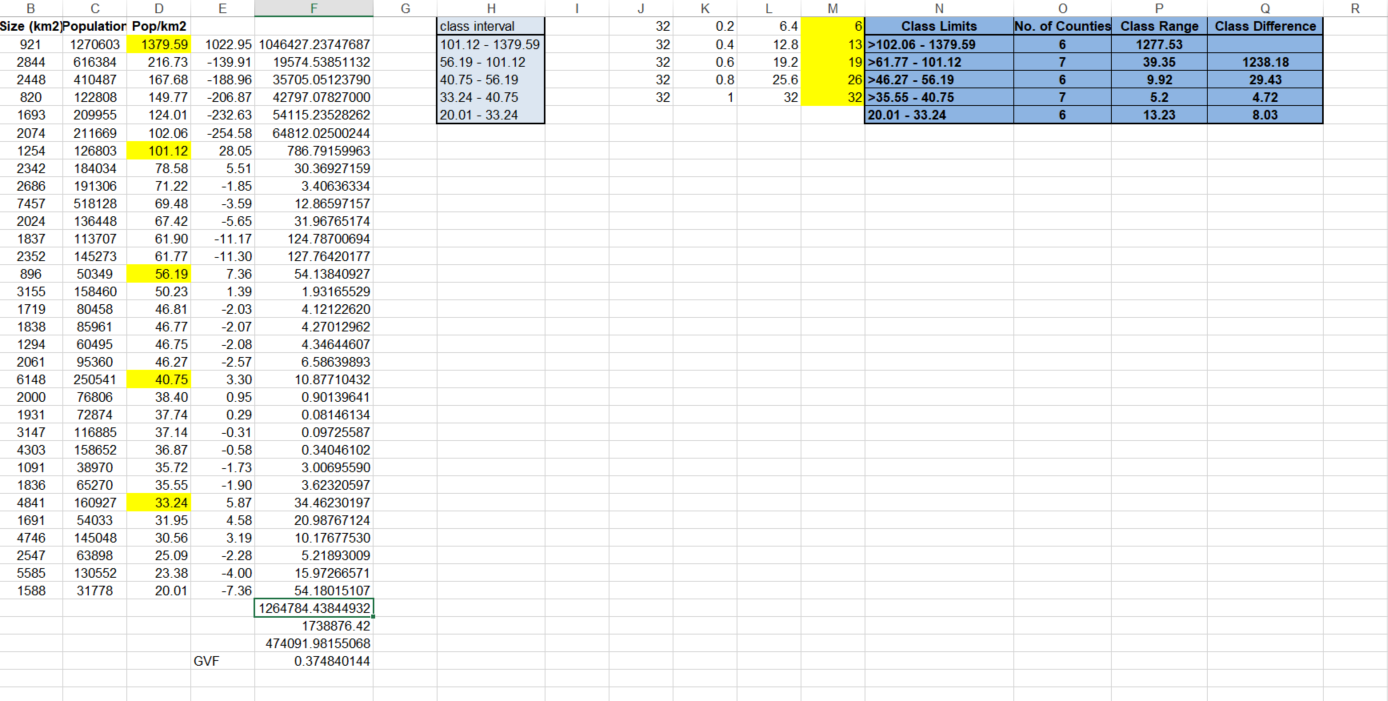Viewport: 1388px width, 701px height.
Task: Click column N header
Action: click(938, 8)
